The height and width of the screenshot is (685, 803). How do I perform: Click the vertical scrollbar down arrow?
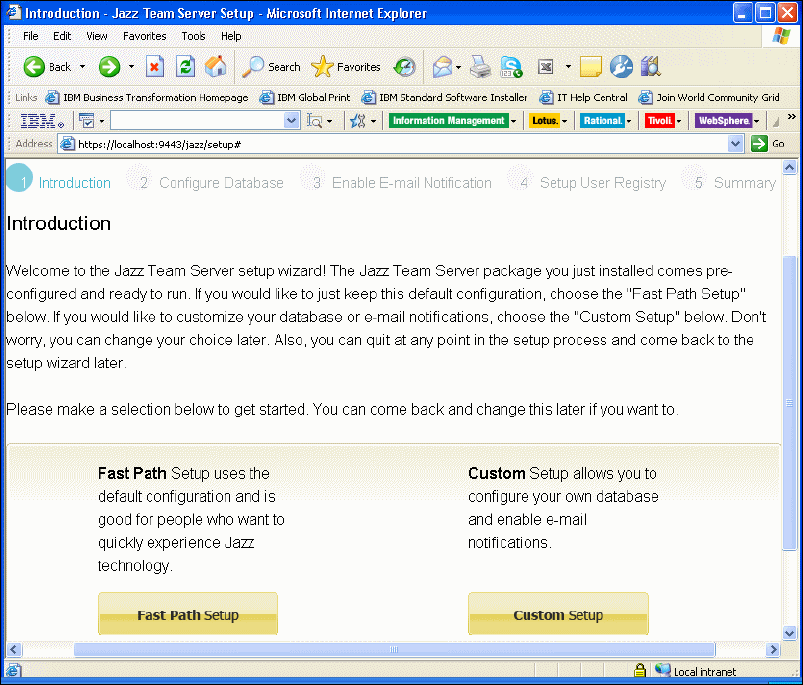[789, 633]
